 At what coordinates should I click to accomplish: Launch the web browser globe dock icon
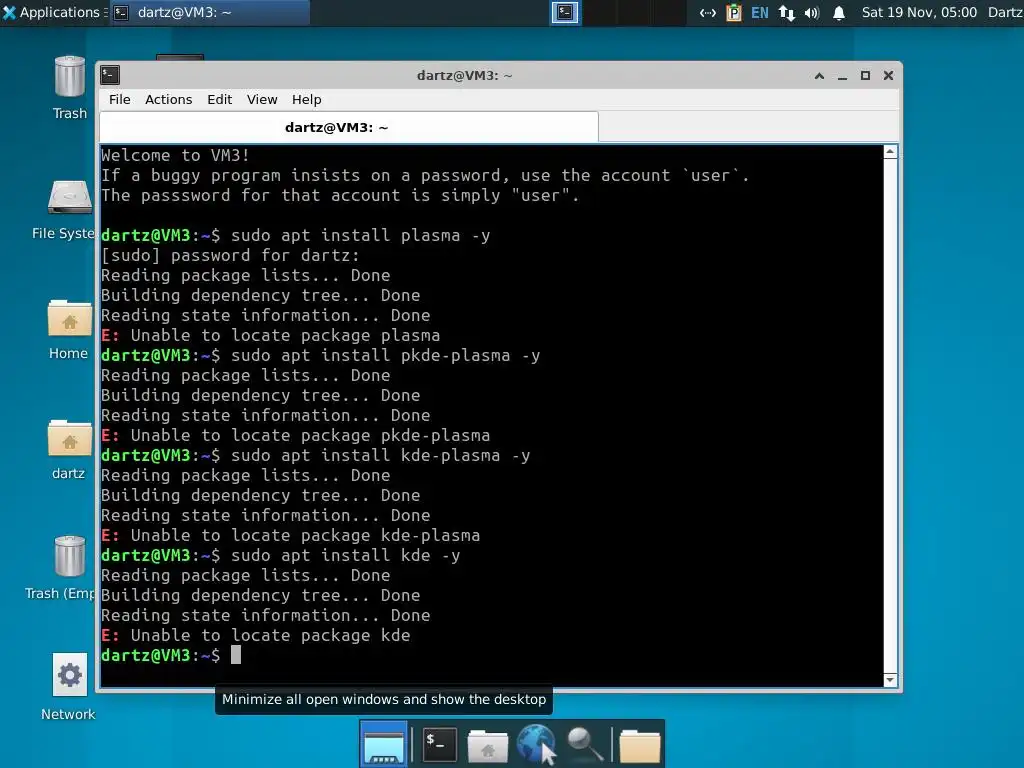click(536, 744)
